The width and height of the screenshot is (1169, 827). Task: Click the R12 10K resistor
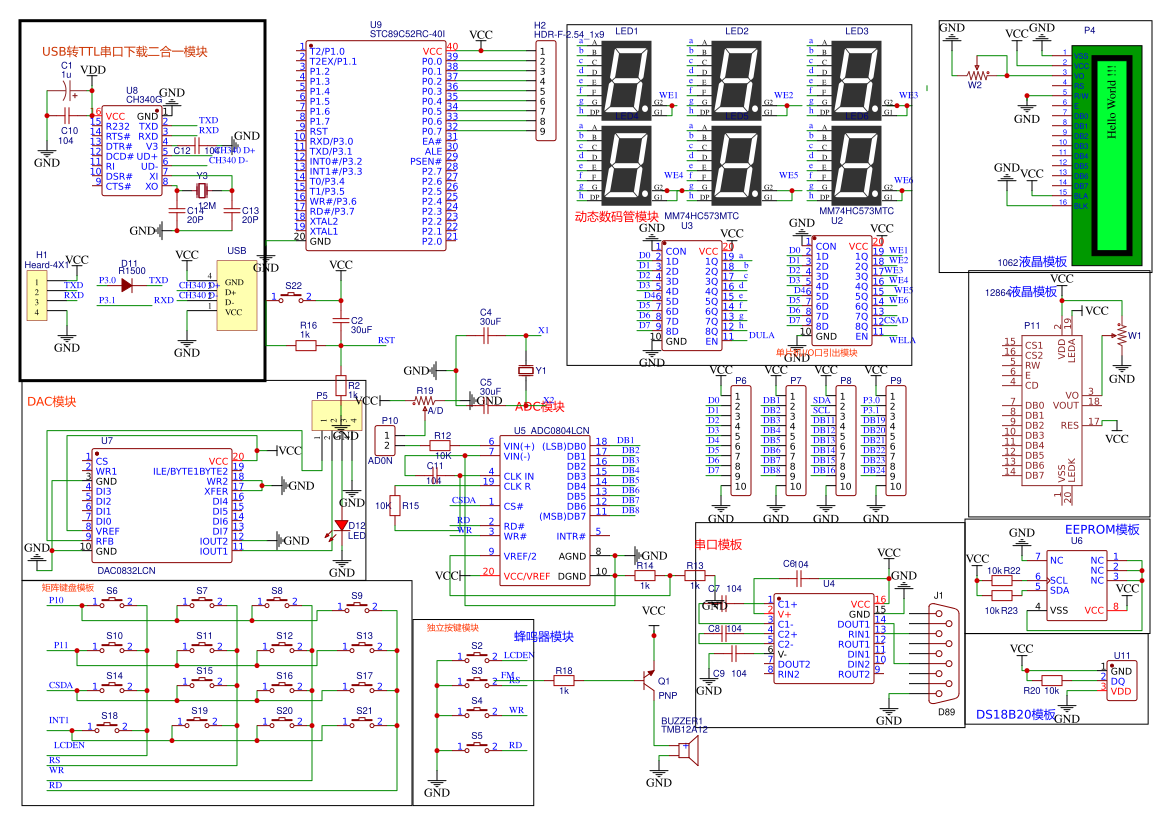pos(441,445)
